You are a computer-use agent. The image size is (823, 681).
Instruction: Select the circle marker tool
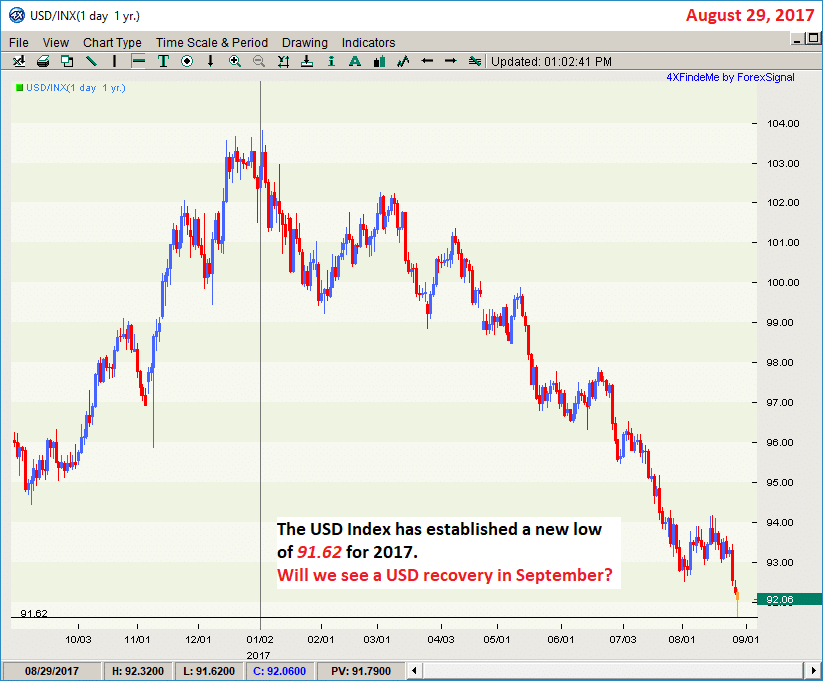(x=187, y=61)
